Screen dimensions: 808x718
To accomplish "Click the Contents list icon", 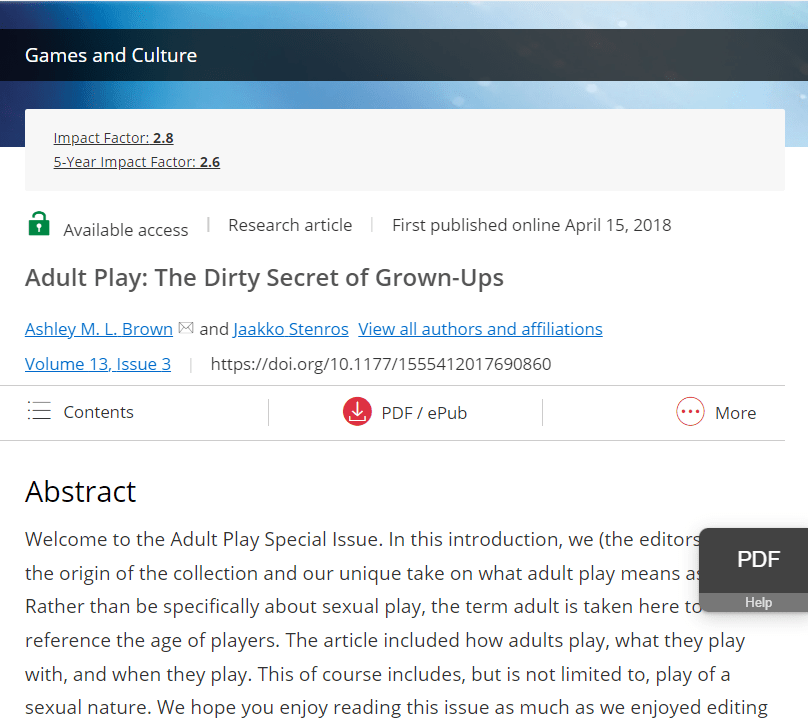I will [39, 411].
